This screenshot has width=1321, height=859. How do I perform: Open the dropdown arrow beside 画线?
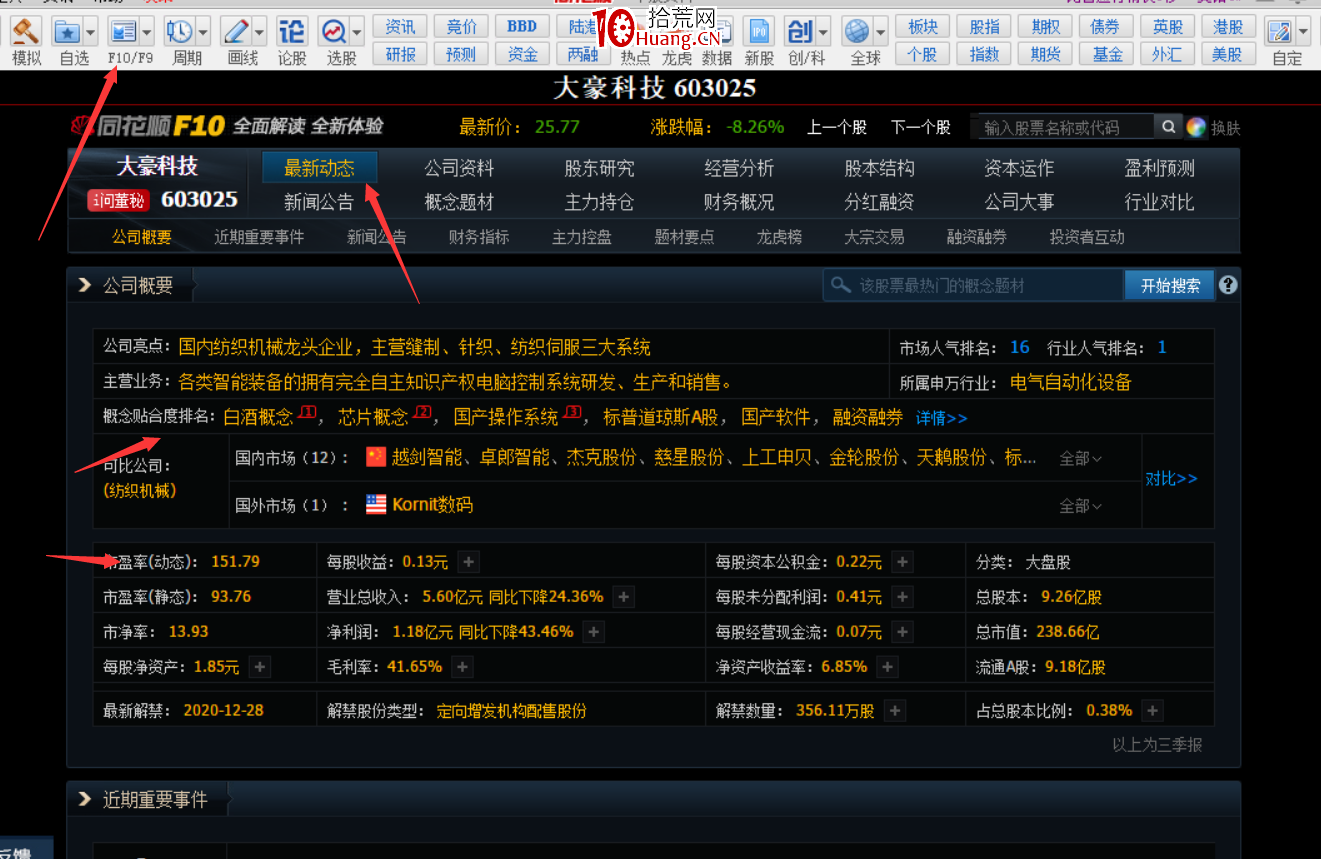[x=259, y=32]
